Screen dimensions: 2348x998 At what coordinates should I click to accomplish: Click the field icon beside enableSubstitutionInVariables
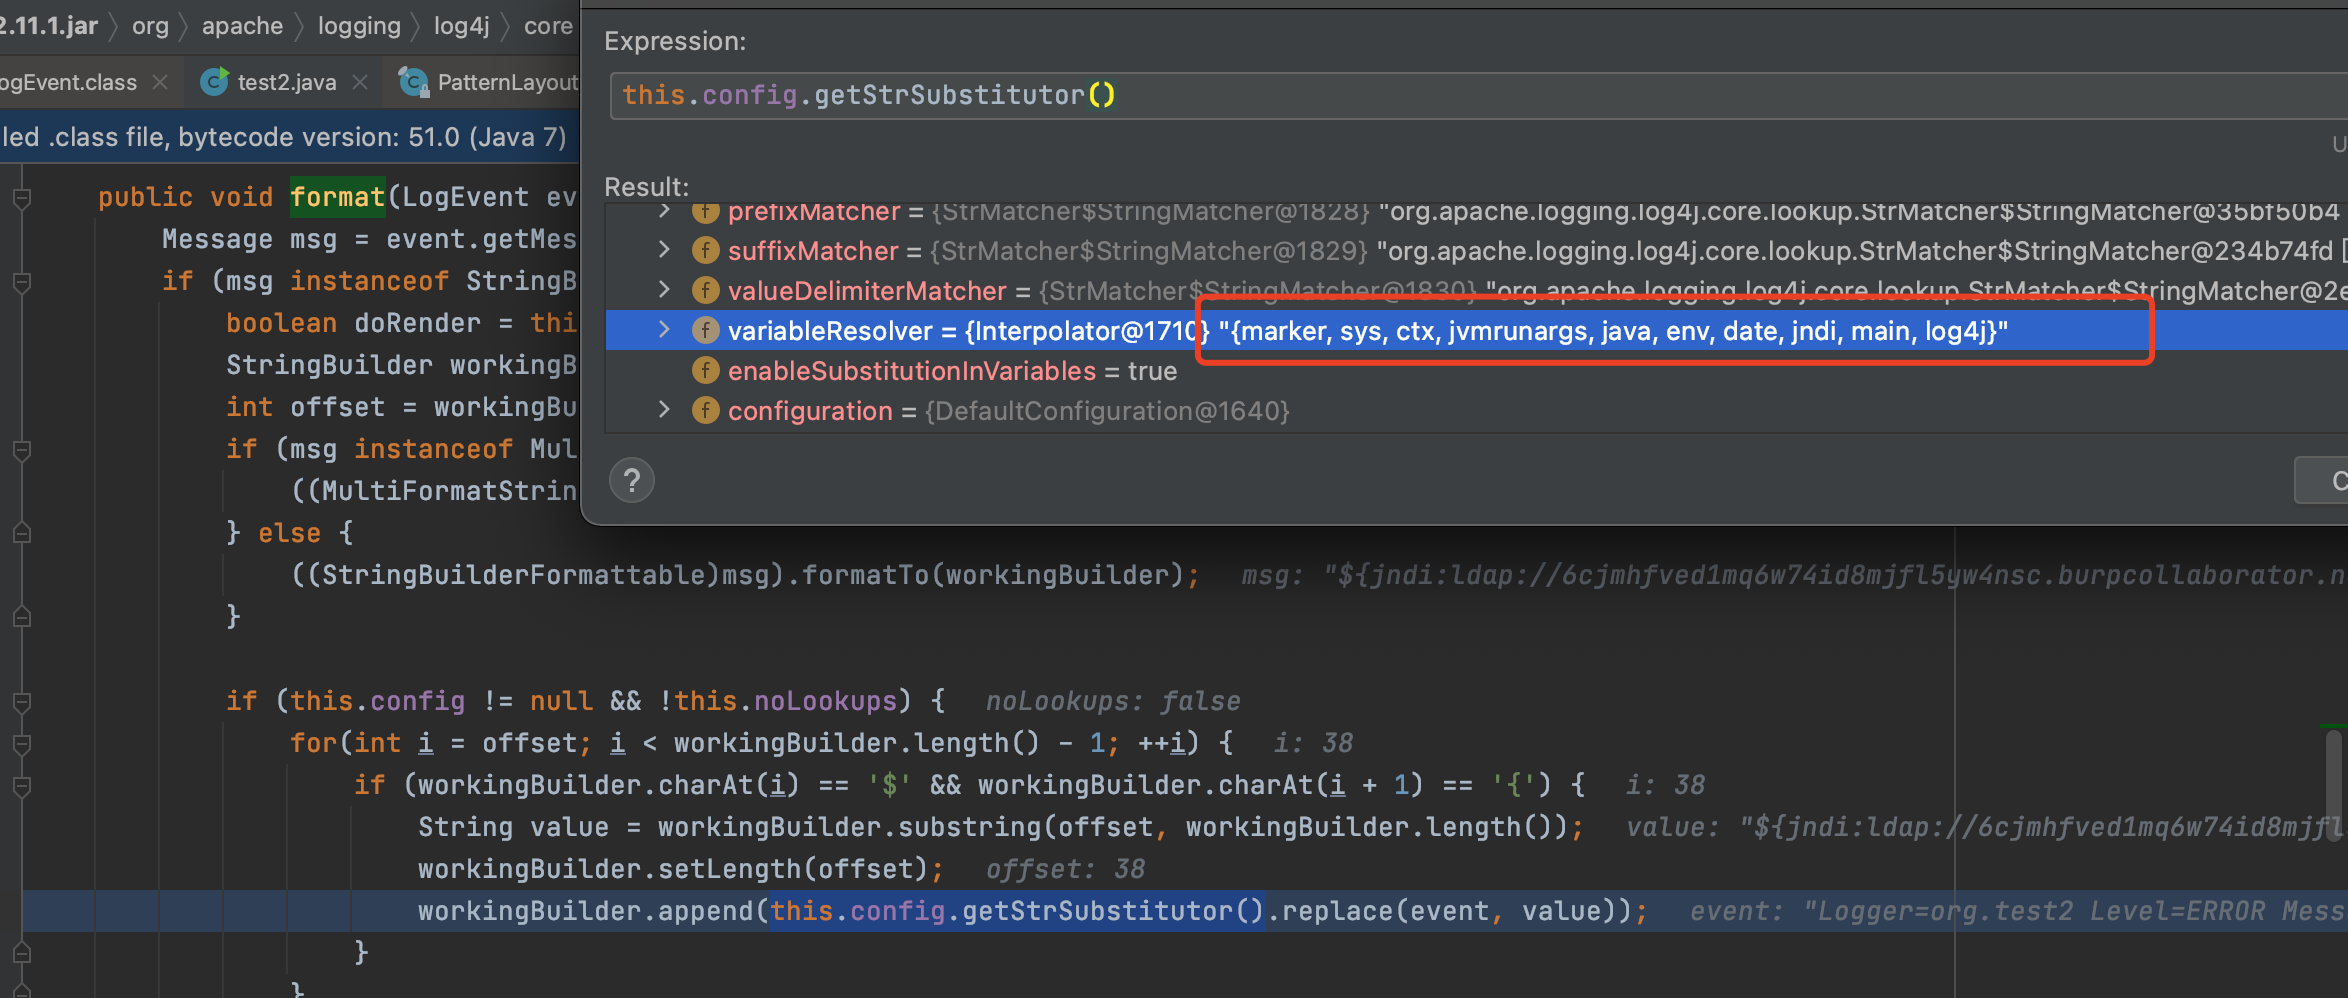point(705,370)
